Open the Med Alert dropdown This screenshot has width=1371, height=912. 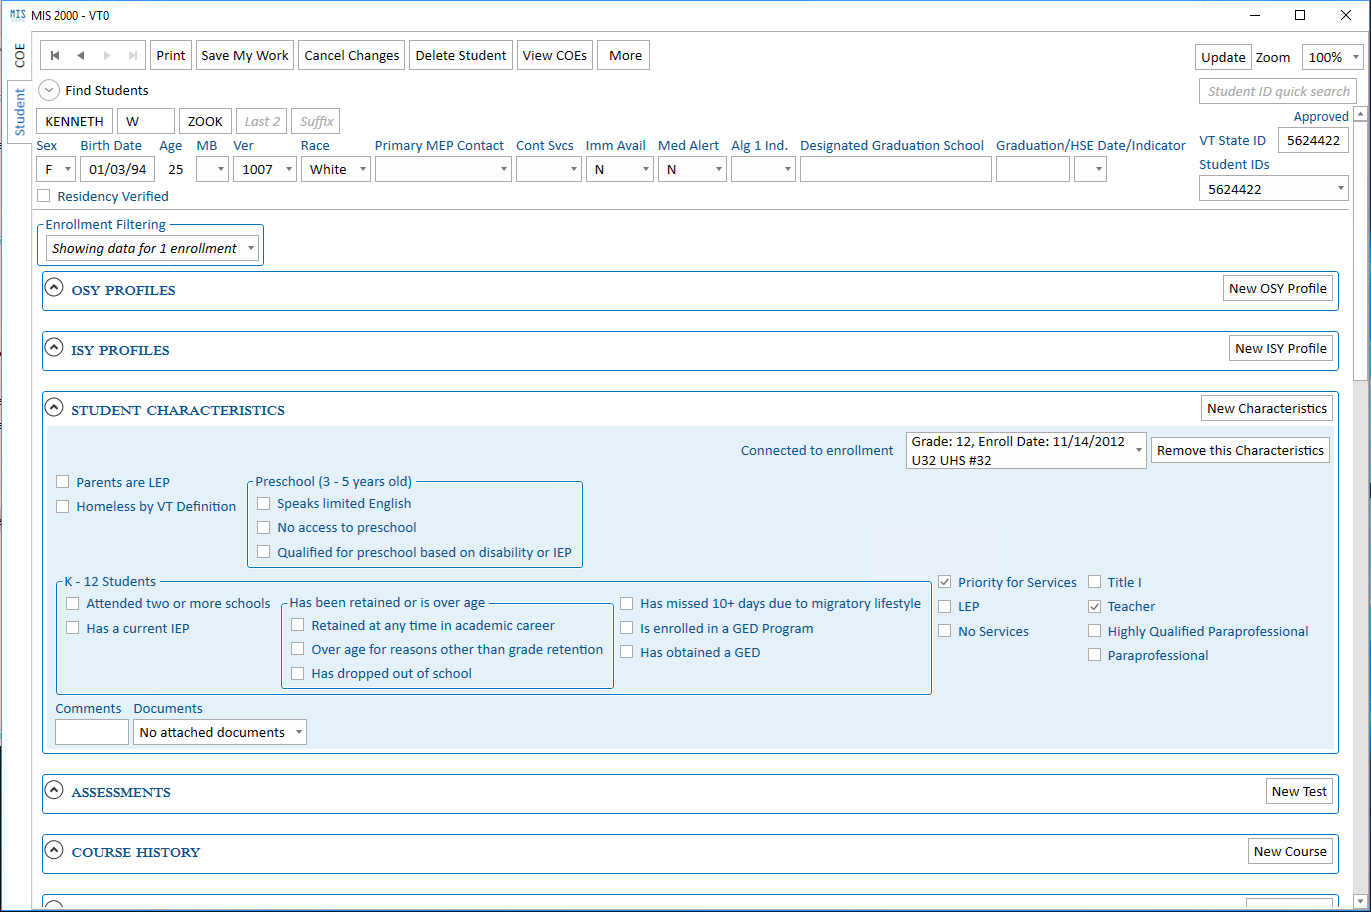[x=692, y=169]
